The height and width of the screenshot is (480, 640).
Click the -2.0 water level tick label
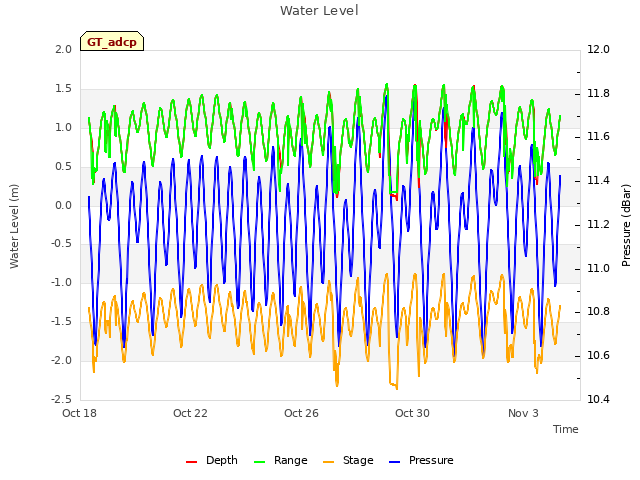pyautogui.click(x=61, y=360)
